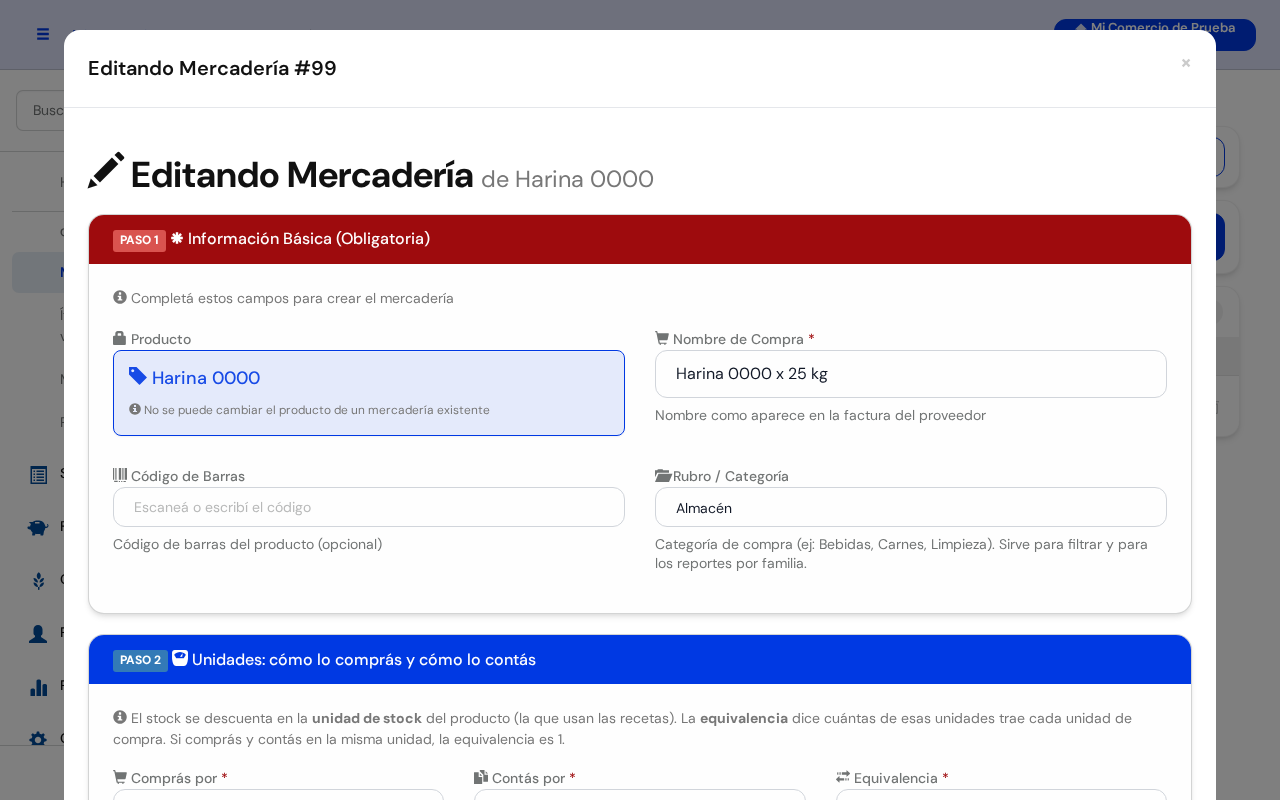Click the bar chart icon in background sidebar
The height and width of the screenshot is (800, 1280).
click(x=38, y=686)
